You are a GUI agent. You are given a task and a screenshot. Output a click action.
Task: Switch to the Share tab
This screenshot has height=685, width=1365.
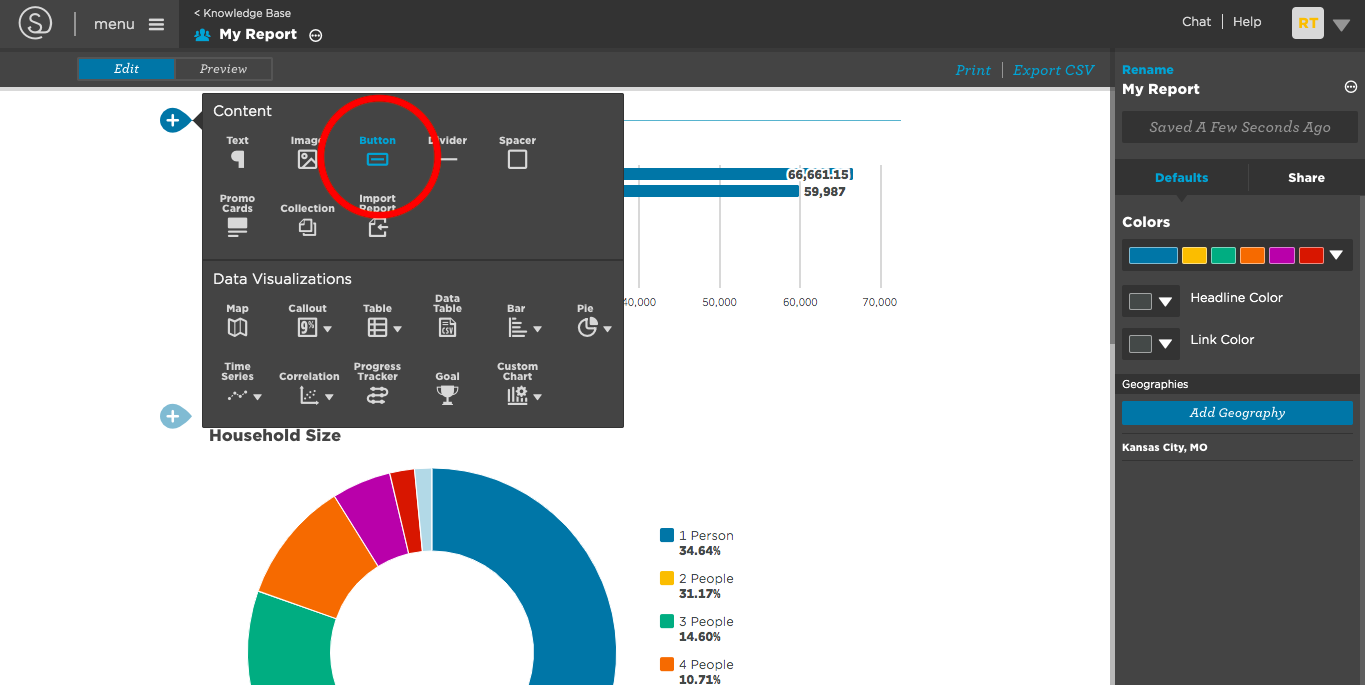point(1306,178)
